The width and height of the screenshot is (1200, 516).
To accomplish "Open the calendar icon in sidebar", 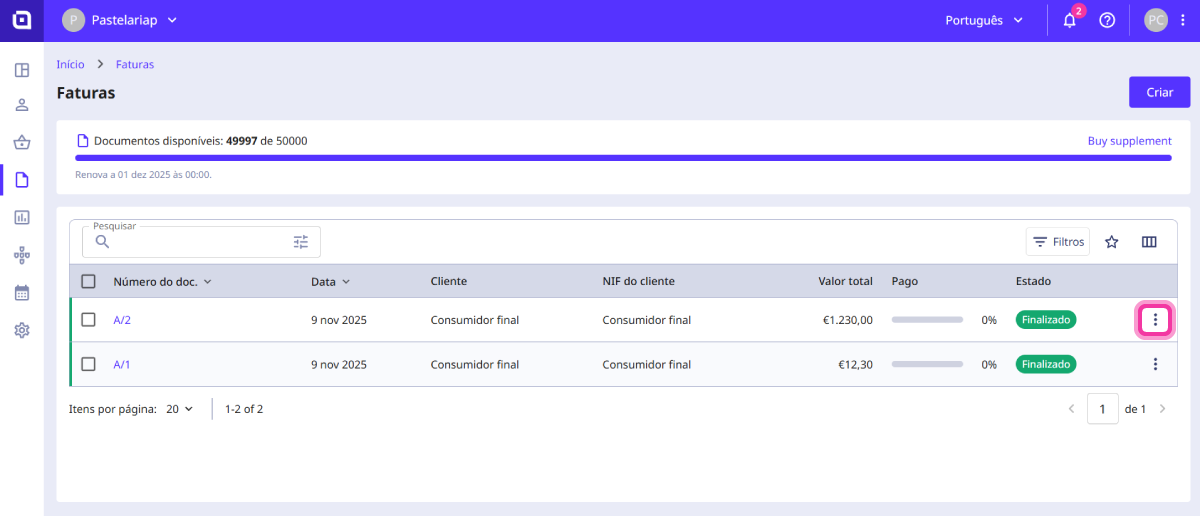I will pos(22,293).
